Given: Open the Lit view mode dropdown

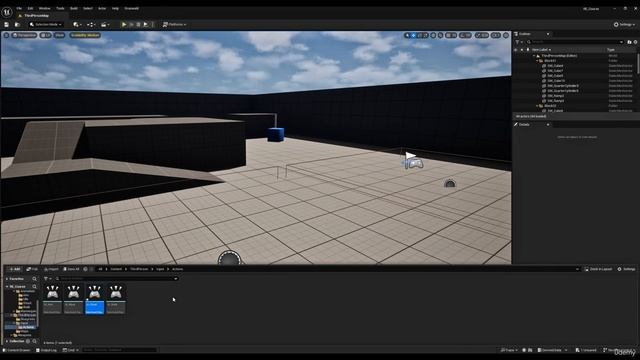Looking at the screenshot, I should [x=46, y=36].
